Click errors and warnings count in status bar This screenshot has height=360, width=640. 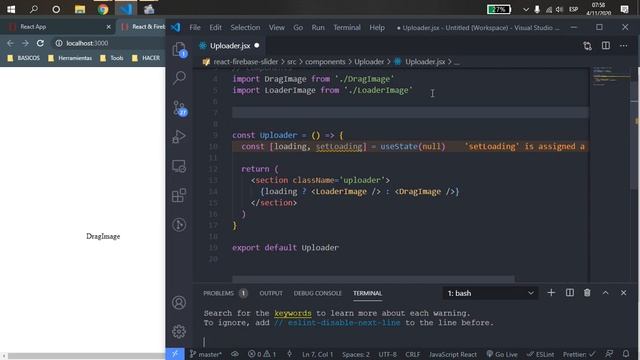click(x=262, y=354)
